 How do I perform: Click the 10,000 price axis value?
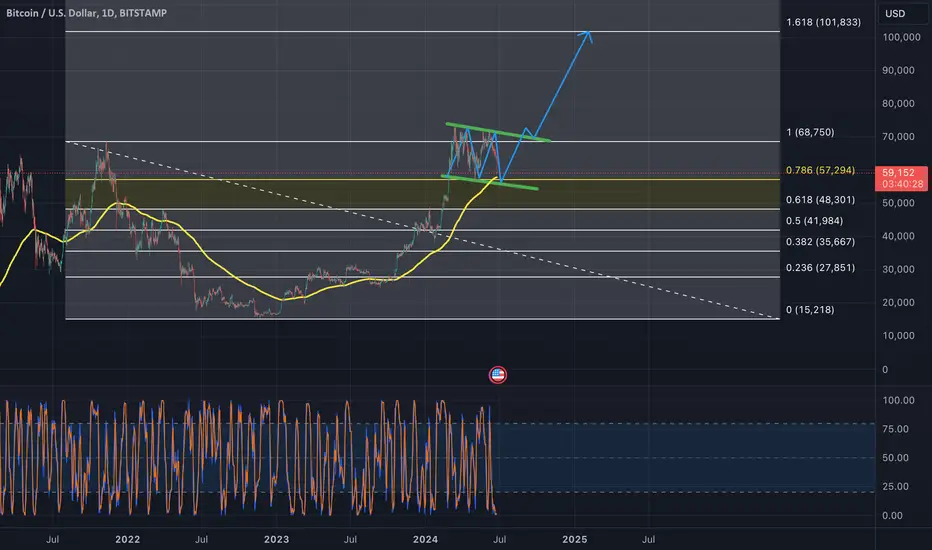898,335
